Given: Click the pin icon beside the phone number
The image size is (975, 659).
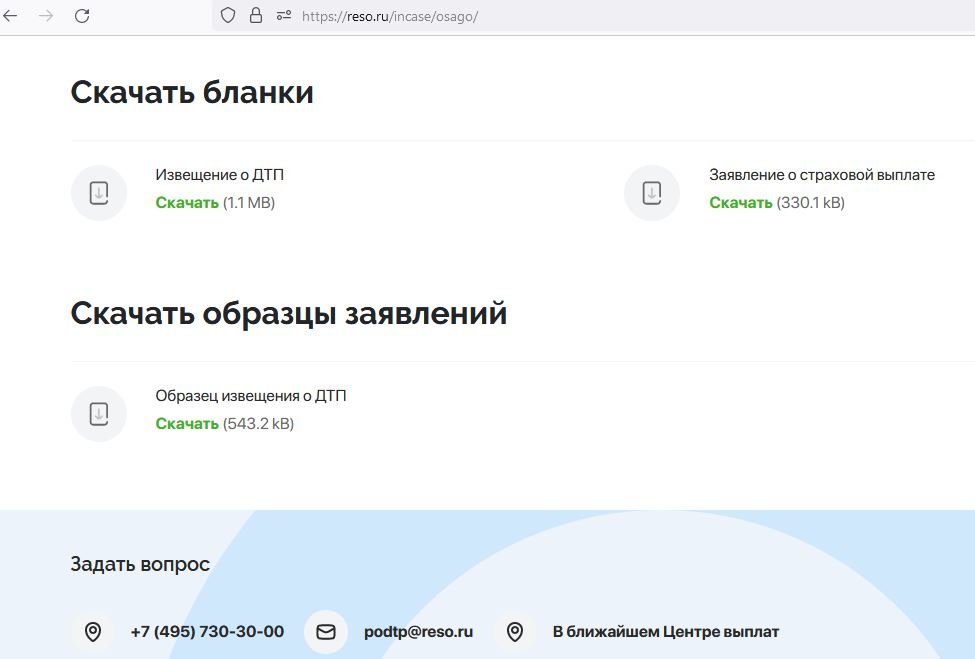Looking at the screenshot, I should [93, 632].
